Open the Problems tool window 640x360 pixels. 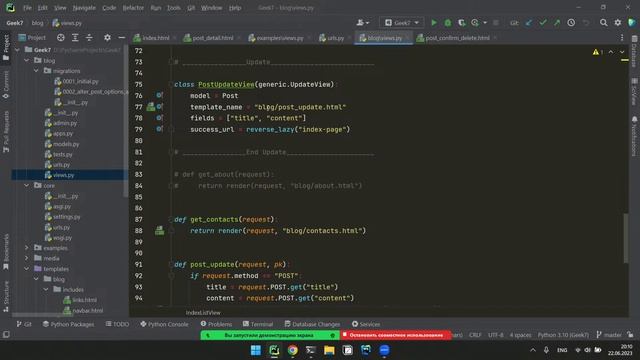pos(216,324)
